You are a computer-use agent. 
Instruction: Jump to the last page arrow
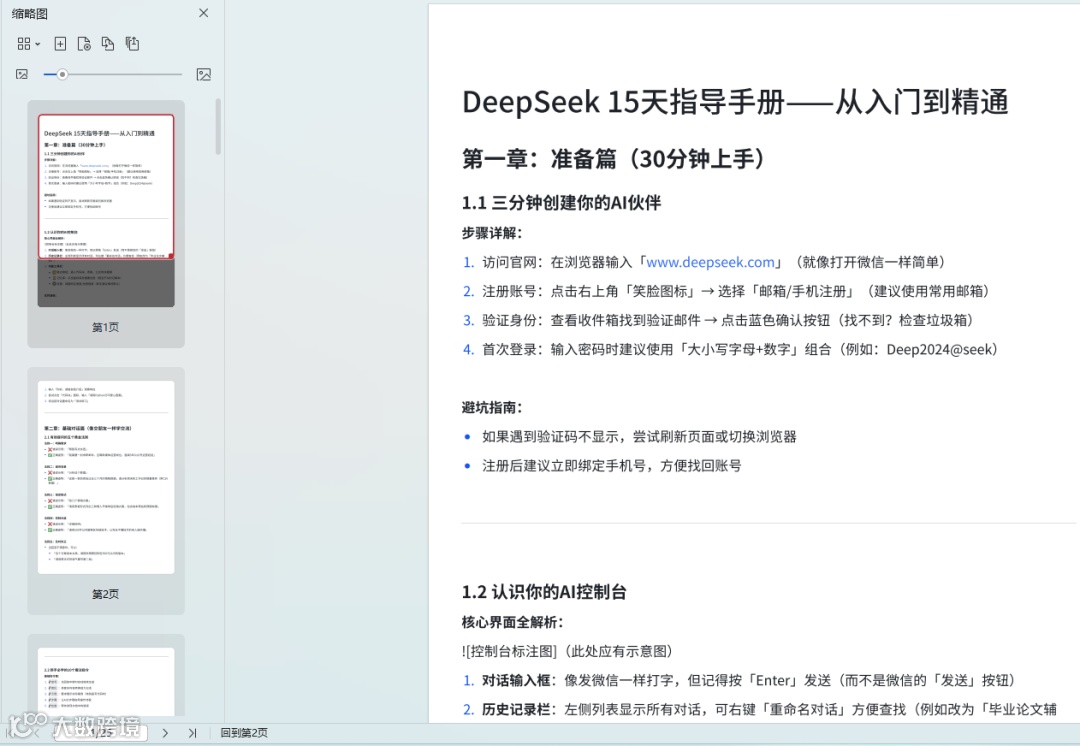192,734
